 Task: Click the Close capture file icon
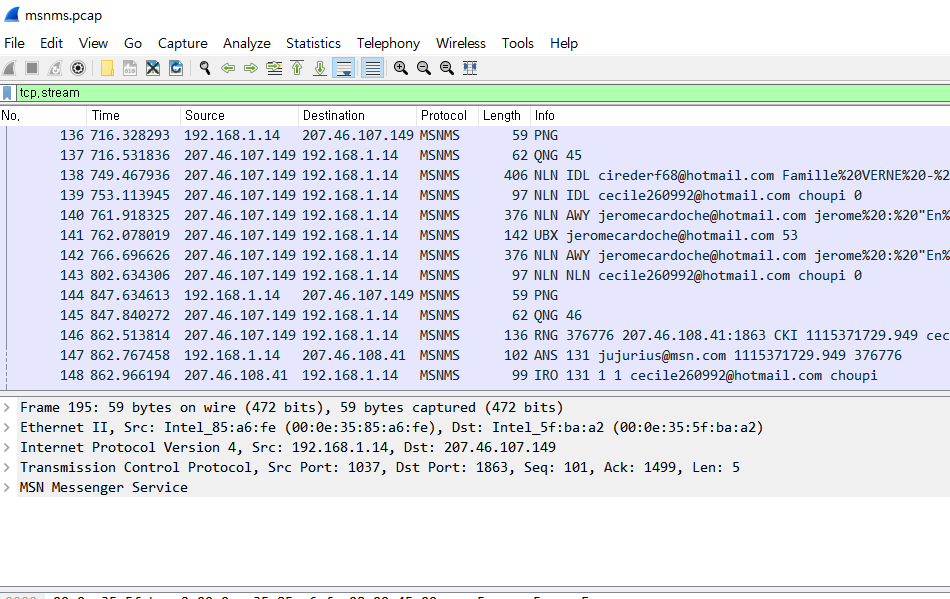(x=153, y=68)
